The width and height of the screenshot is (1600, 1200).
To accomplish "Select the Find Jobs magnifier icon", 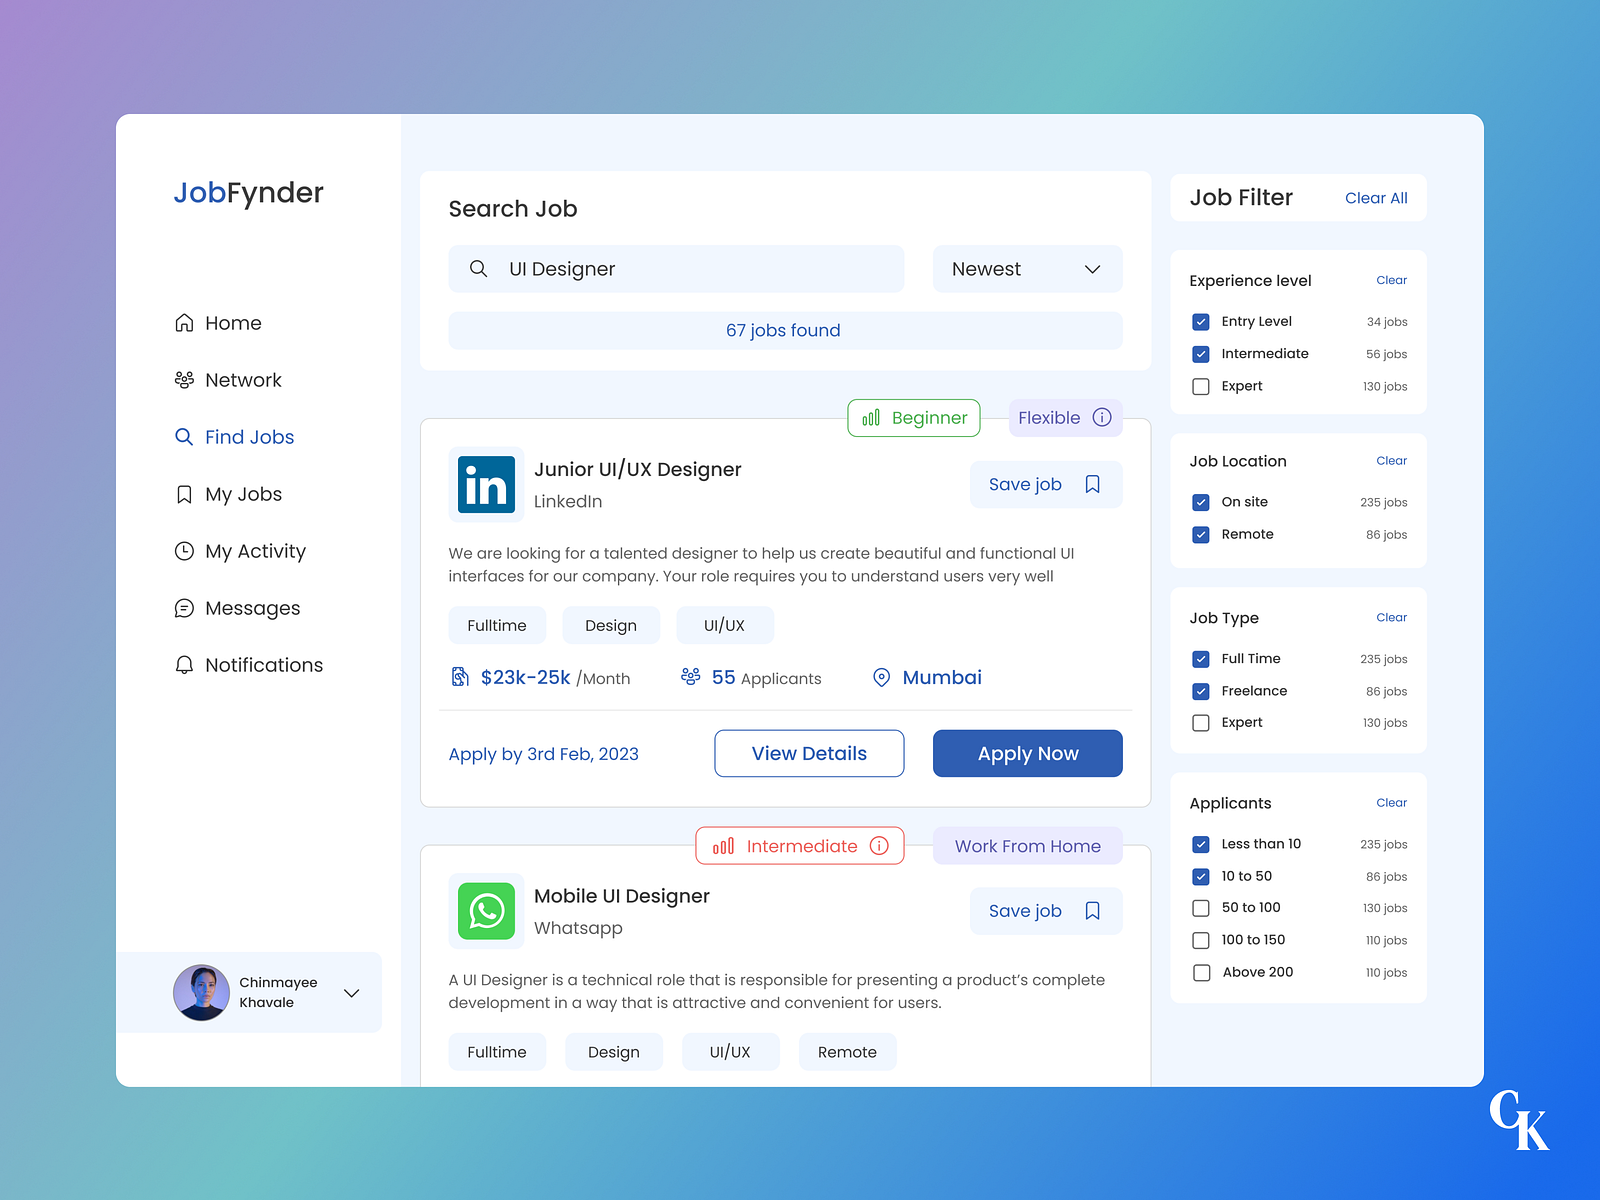I will click(x=184, y=436).
